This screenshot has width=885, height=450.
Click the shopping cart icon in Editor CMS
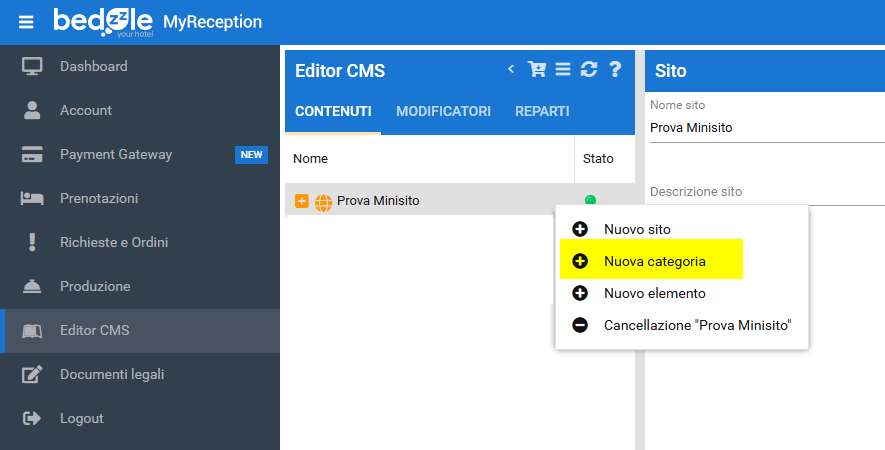click(537, 70)
